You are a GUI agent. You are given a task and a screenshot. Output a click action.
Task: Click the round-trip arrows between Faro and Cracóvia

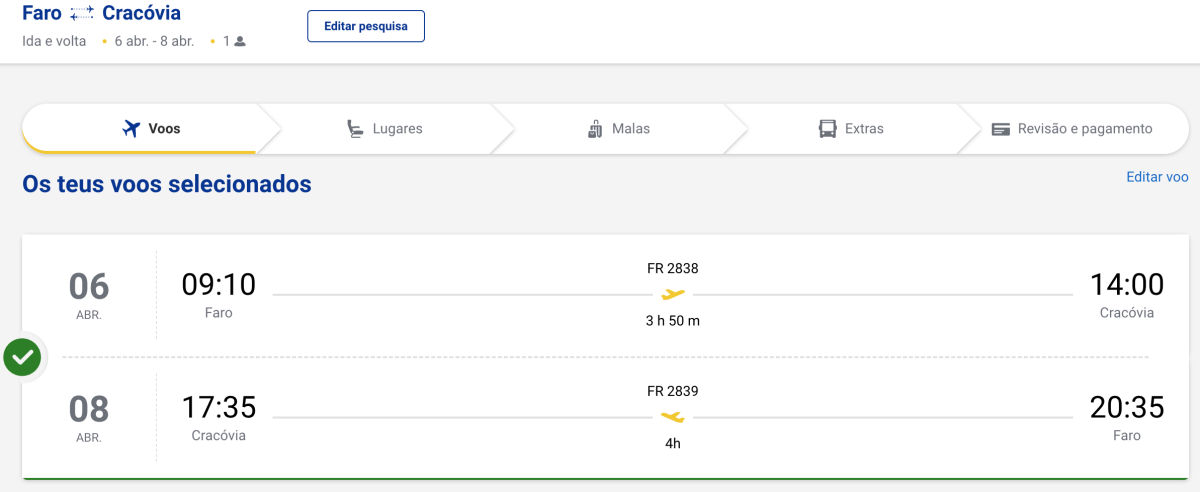click(82, 14)
